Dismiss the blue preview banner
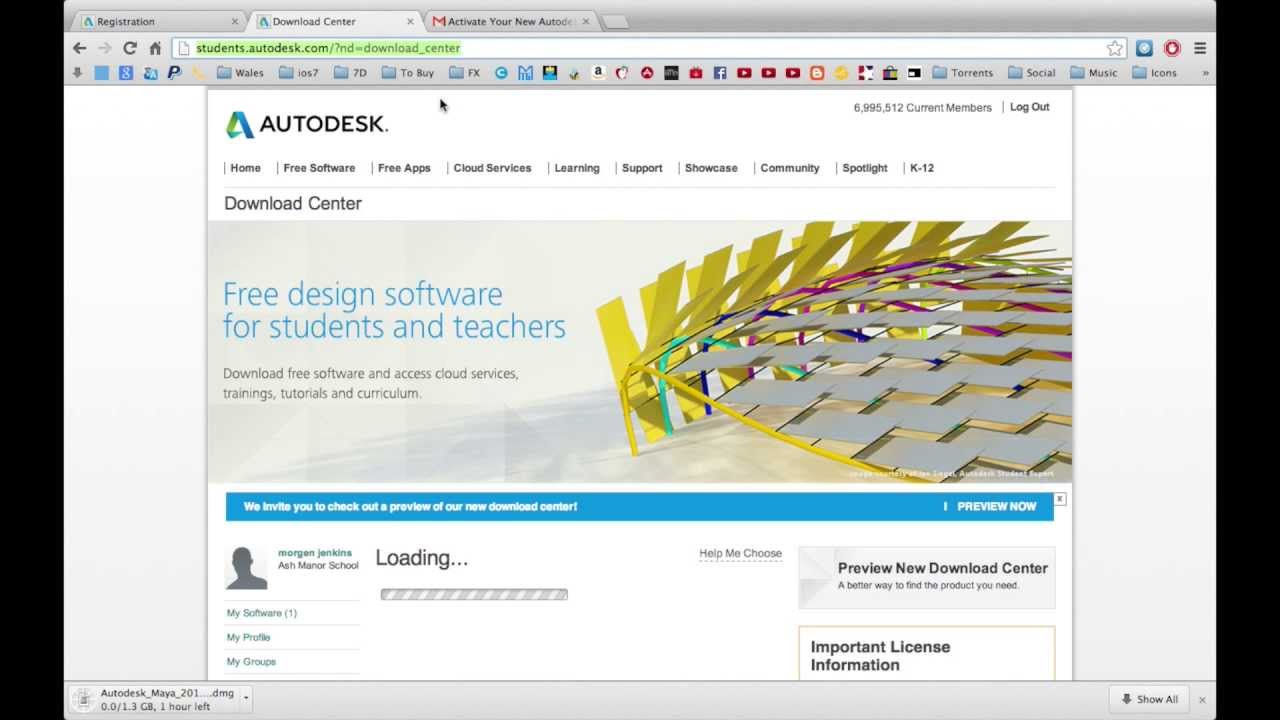 tap(1060, 499)
